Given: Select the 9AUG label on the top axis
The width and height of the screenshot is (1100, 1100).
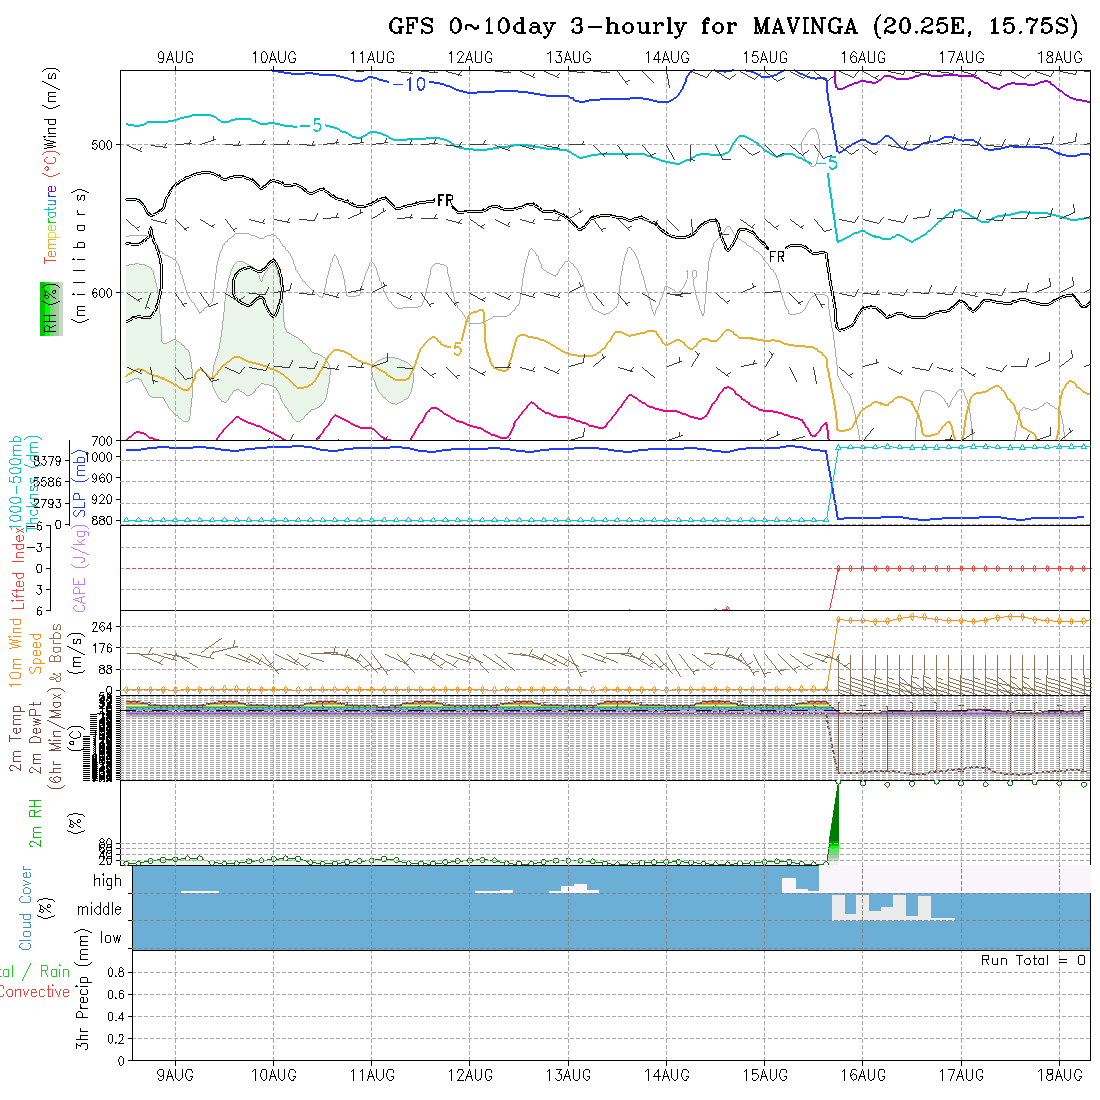Looking at the screenshot, I should 175,58.
